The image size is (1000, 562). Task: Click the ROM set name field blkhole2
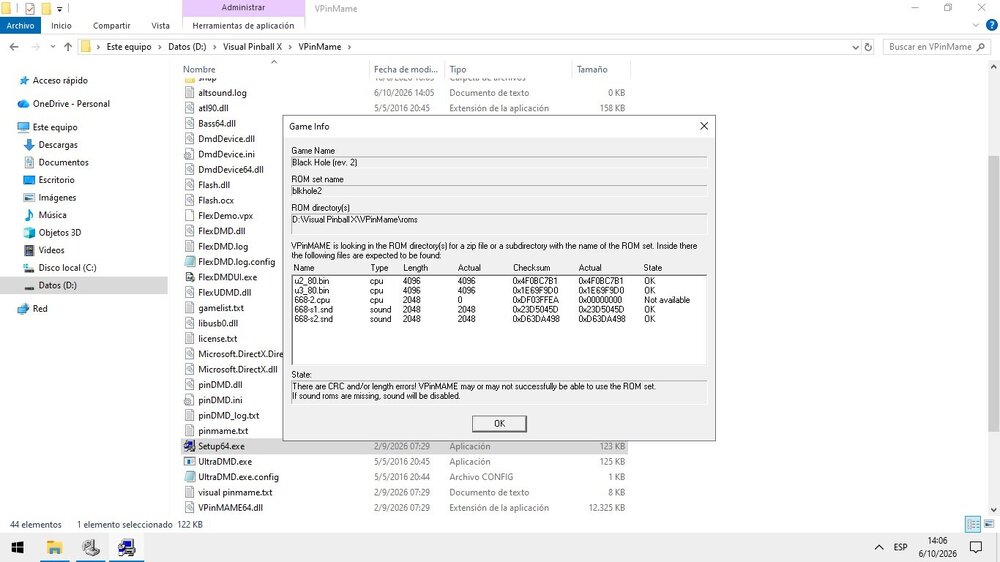[499, 191]
